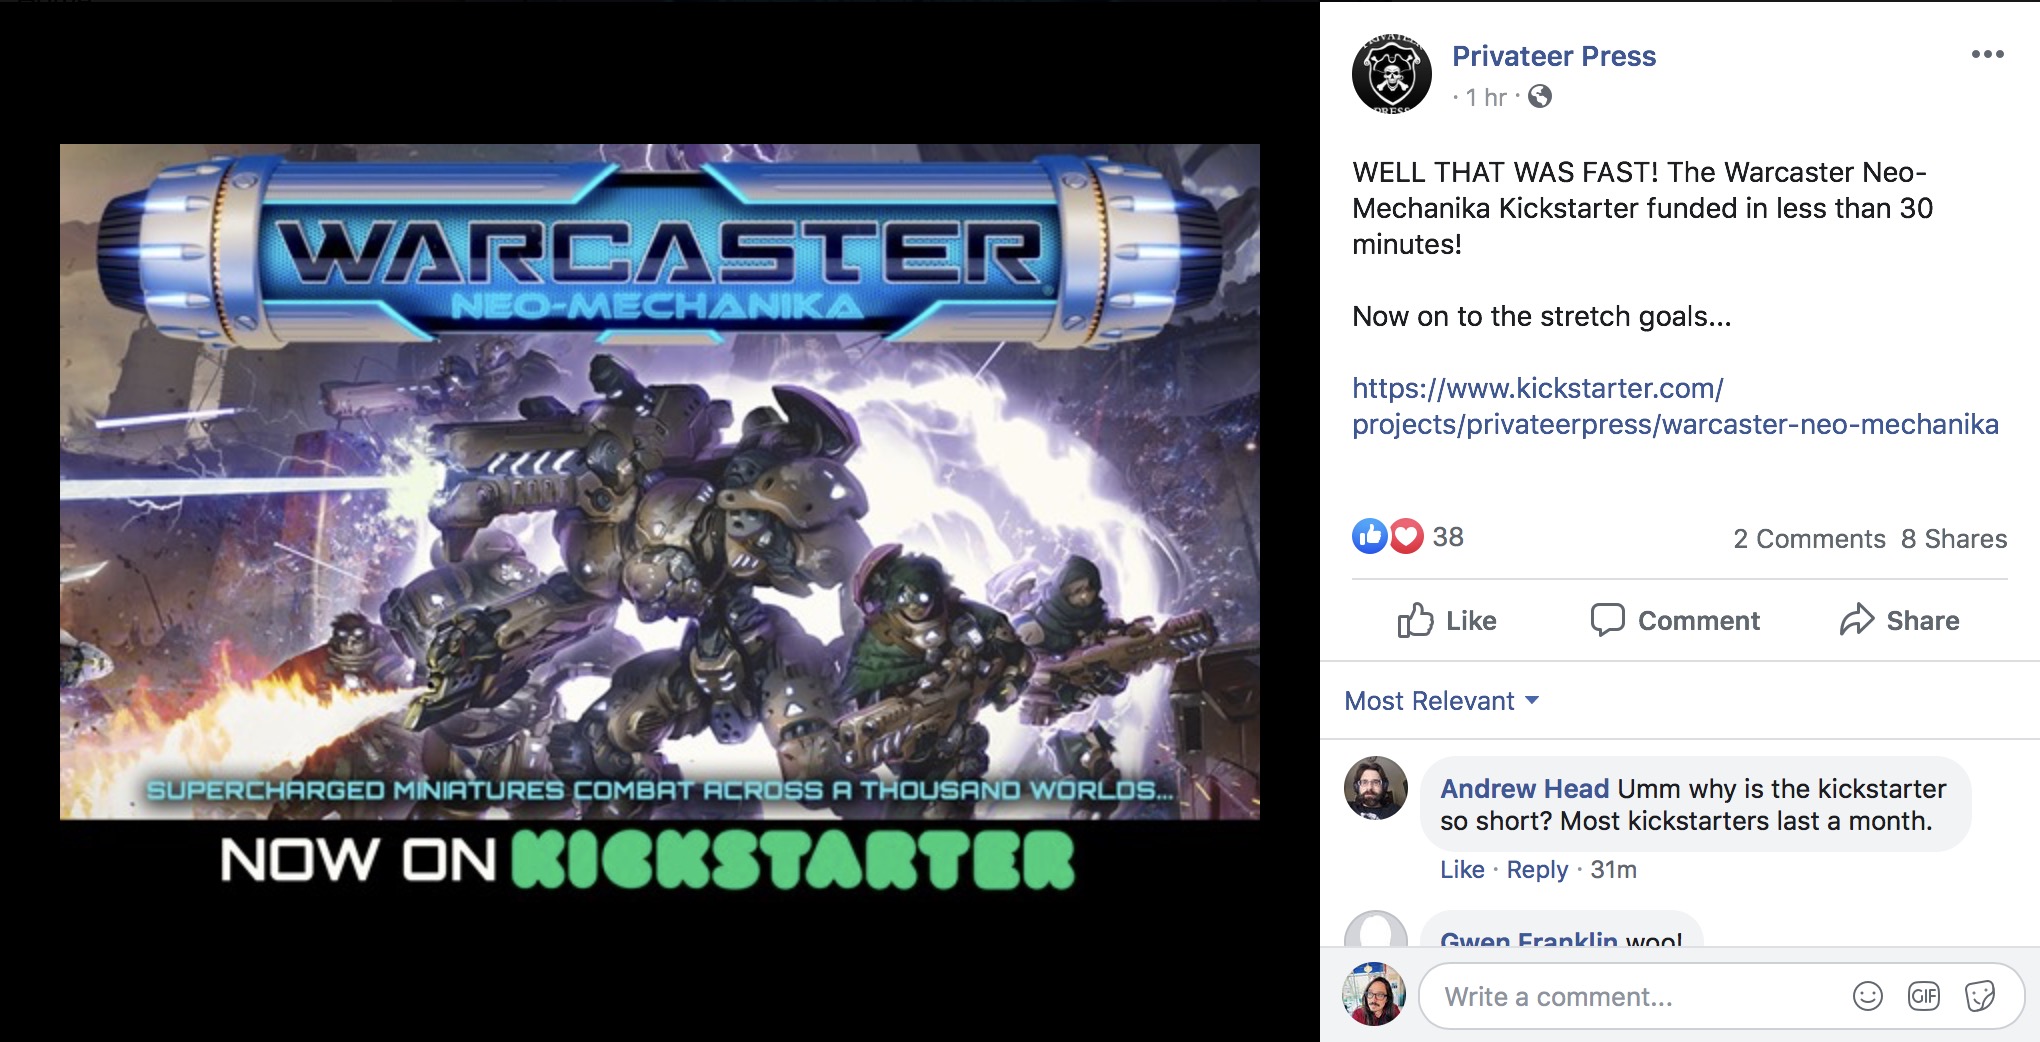Click the Comment button under the post
2040x1042 pixels.
(x=1675, y=621)
